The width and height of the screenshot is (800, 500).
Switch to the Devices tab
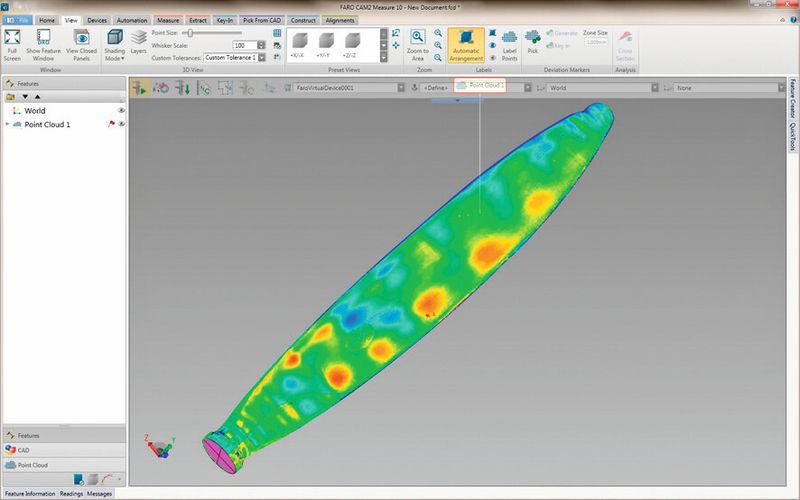point(96,20)
